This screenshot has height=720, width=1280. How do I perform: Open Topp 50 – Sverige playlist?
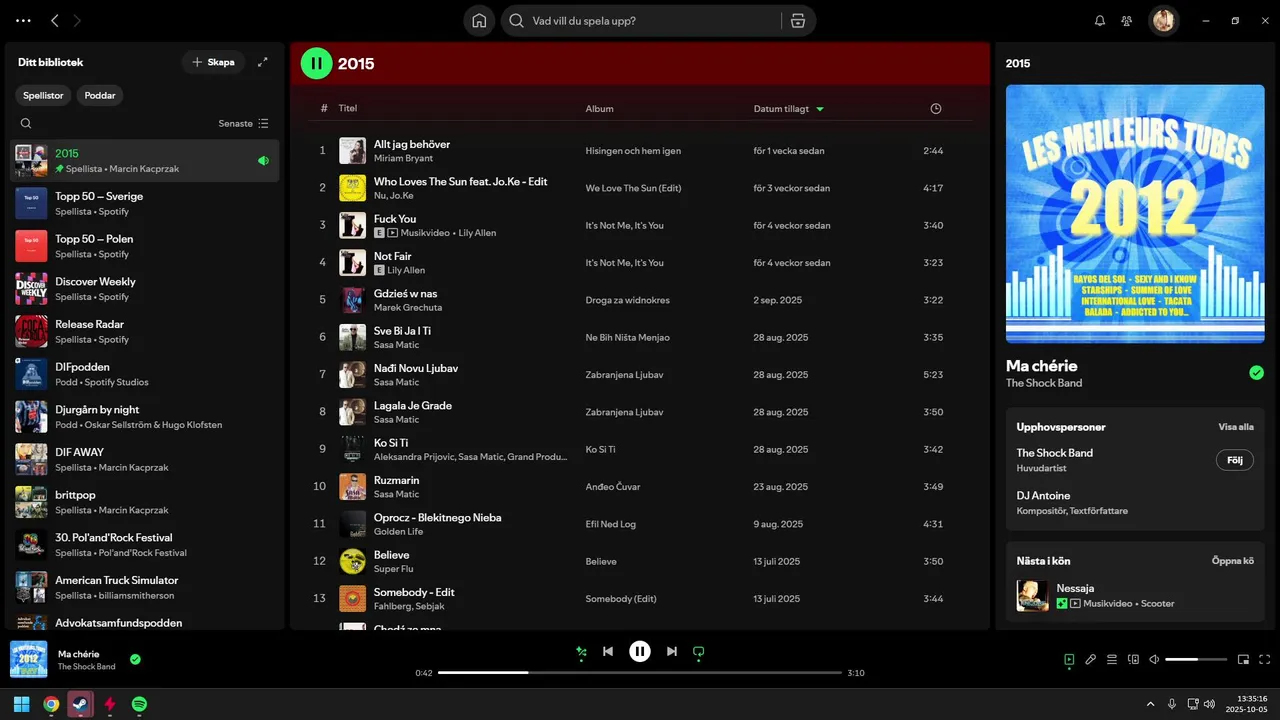(x=145, y=203)
